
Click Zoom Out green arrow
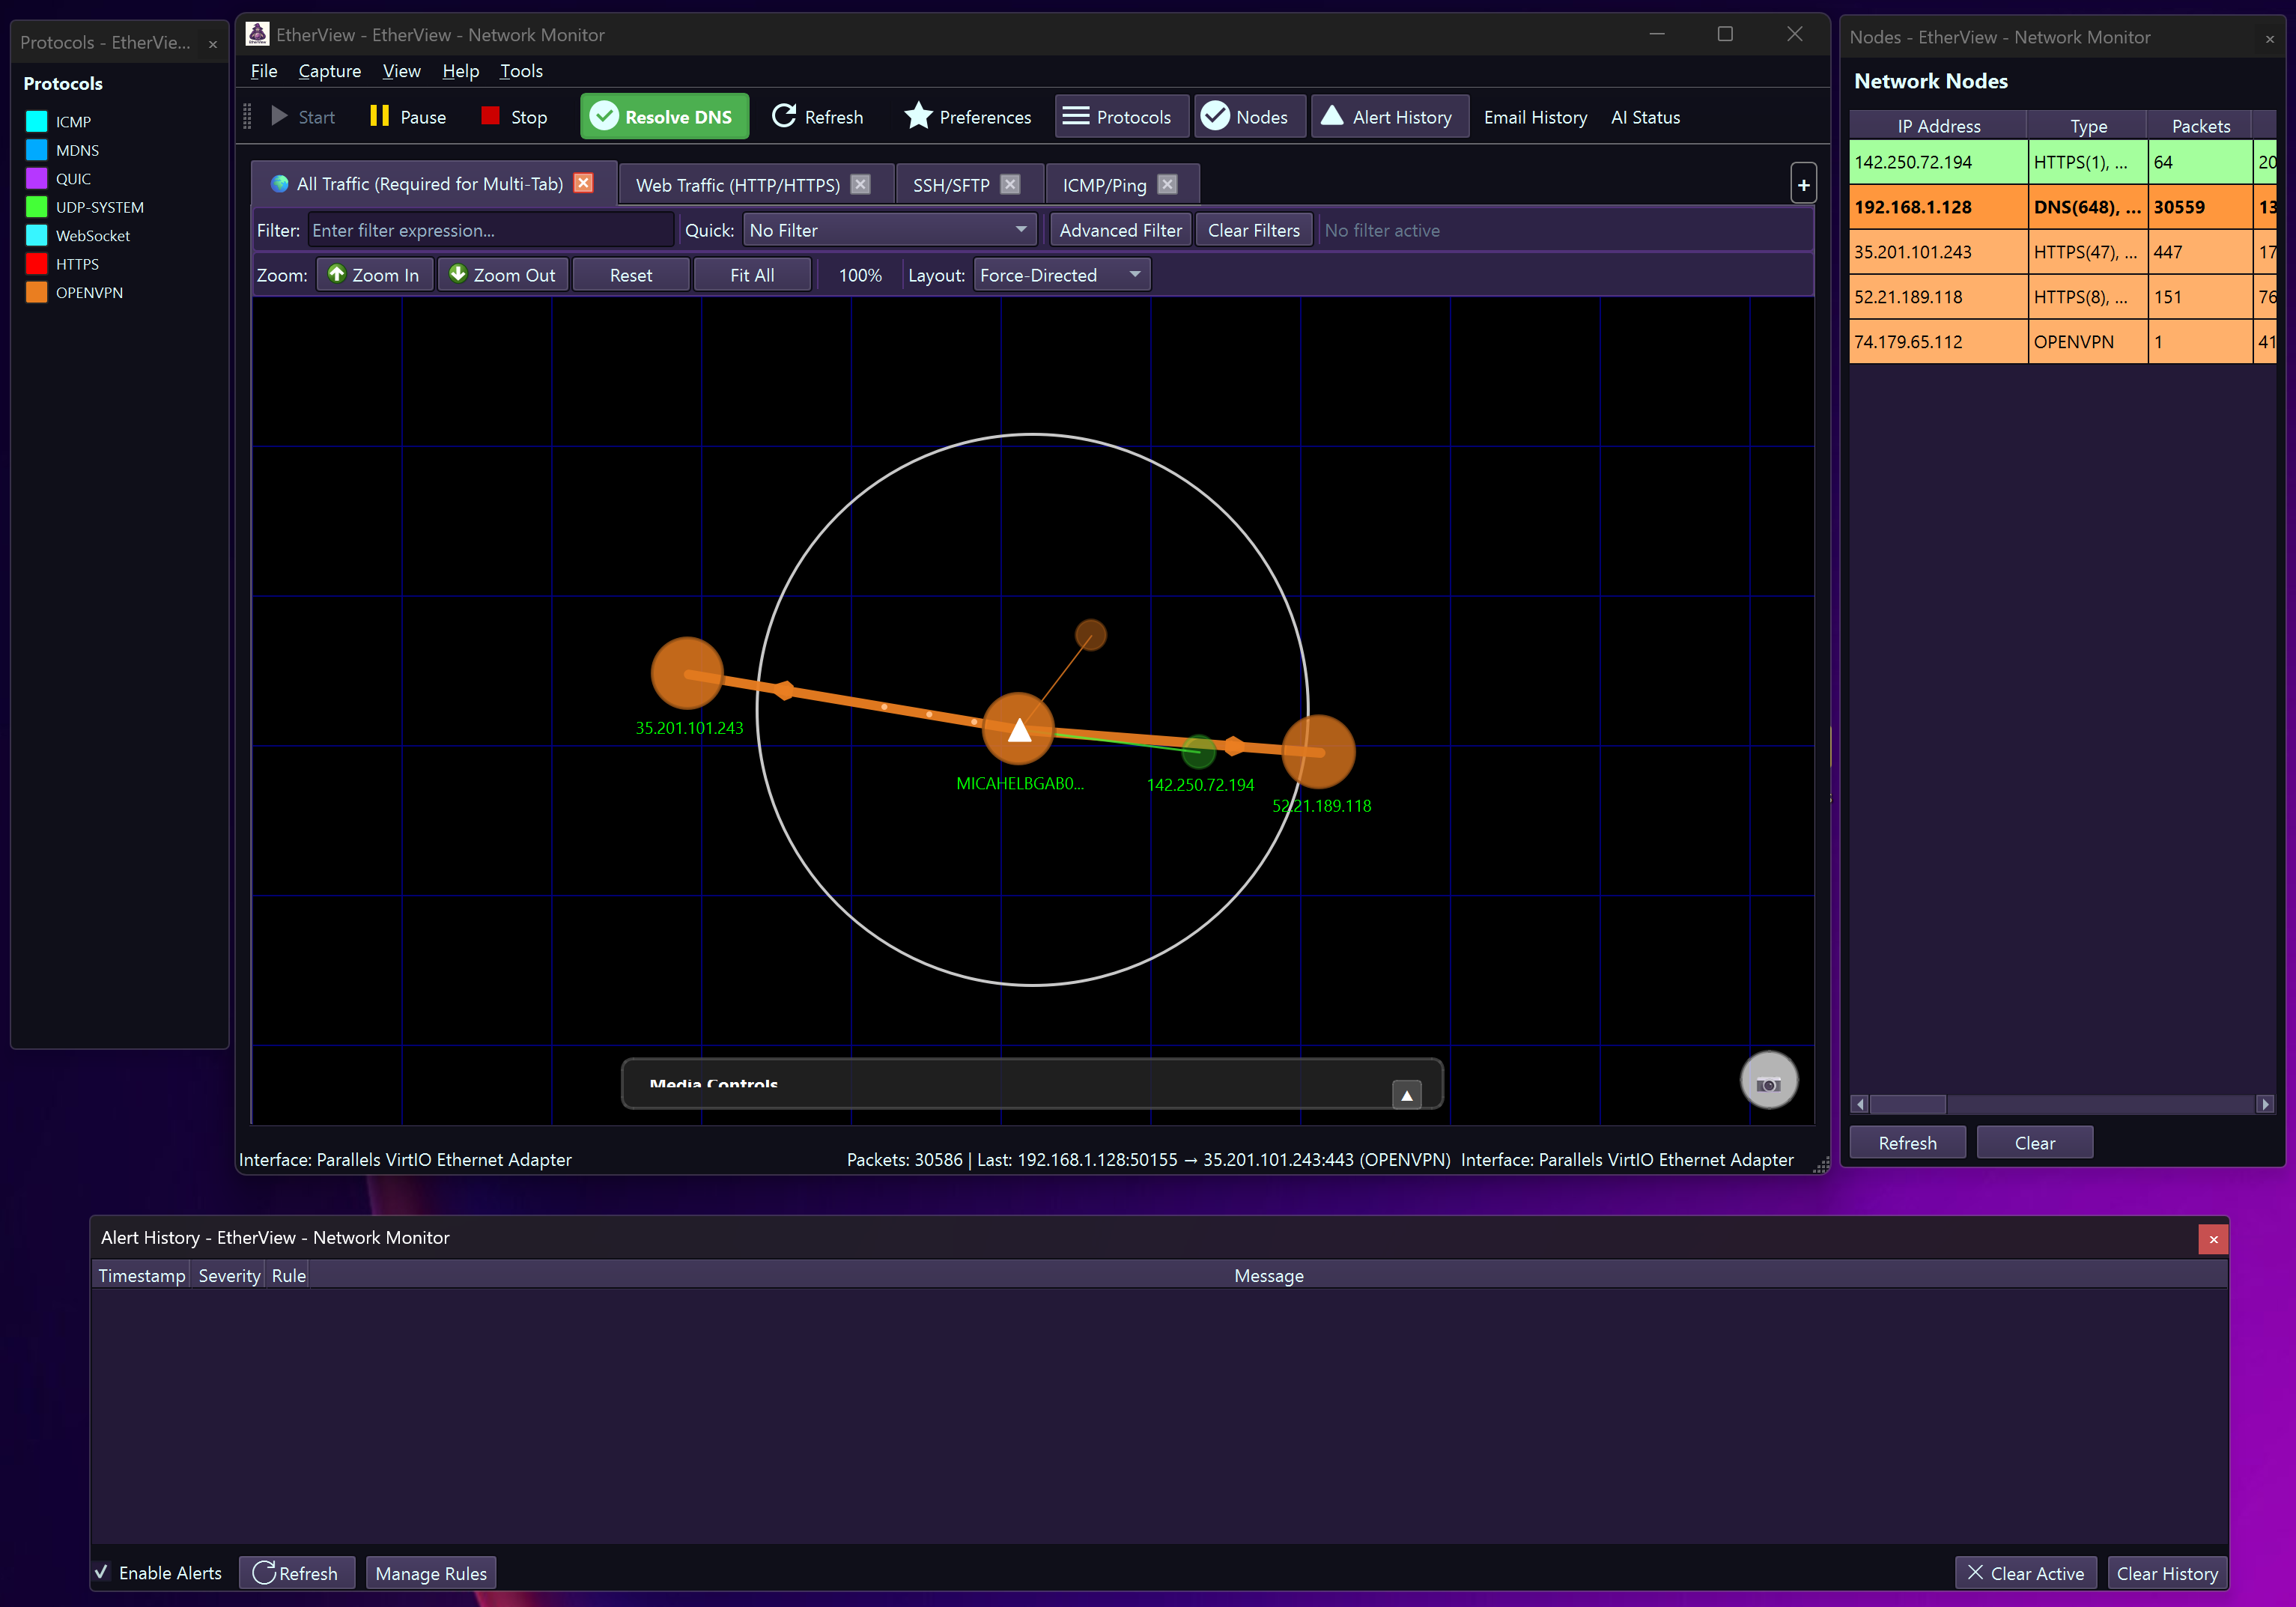[458, 274]
